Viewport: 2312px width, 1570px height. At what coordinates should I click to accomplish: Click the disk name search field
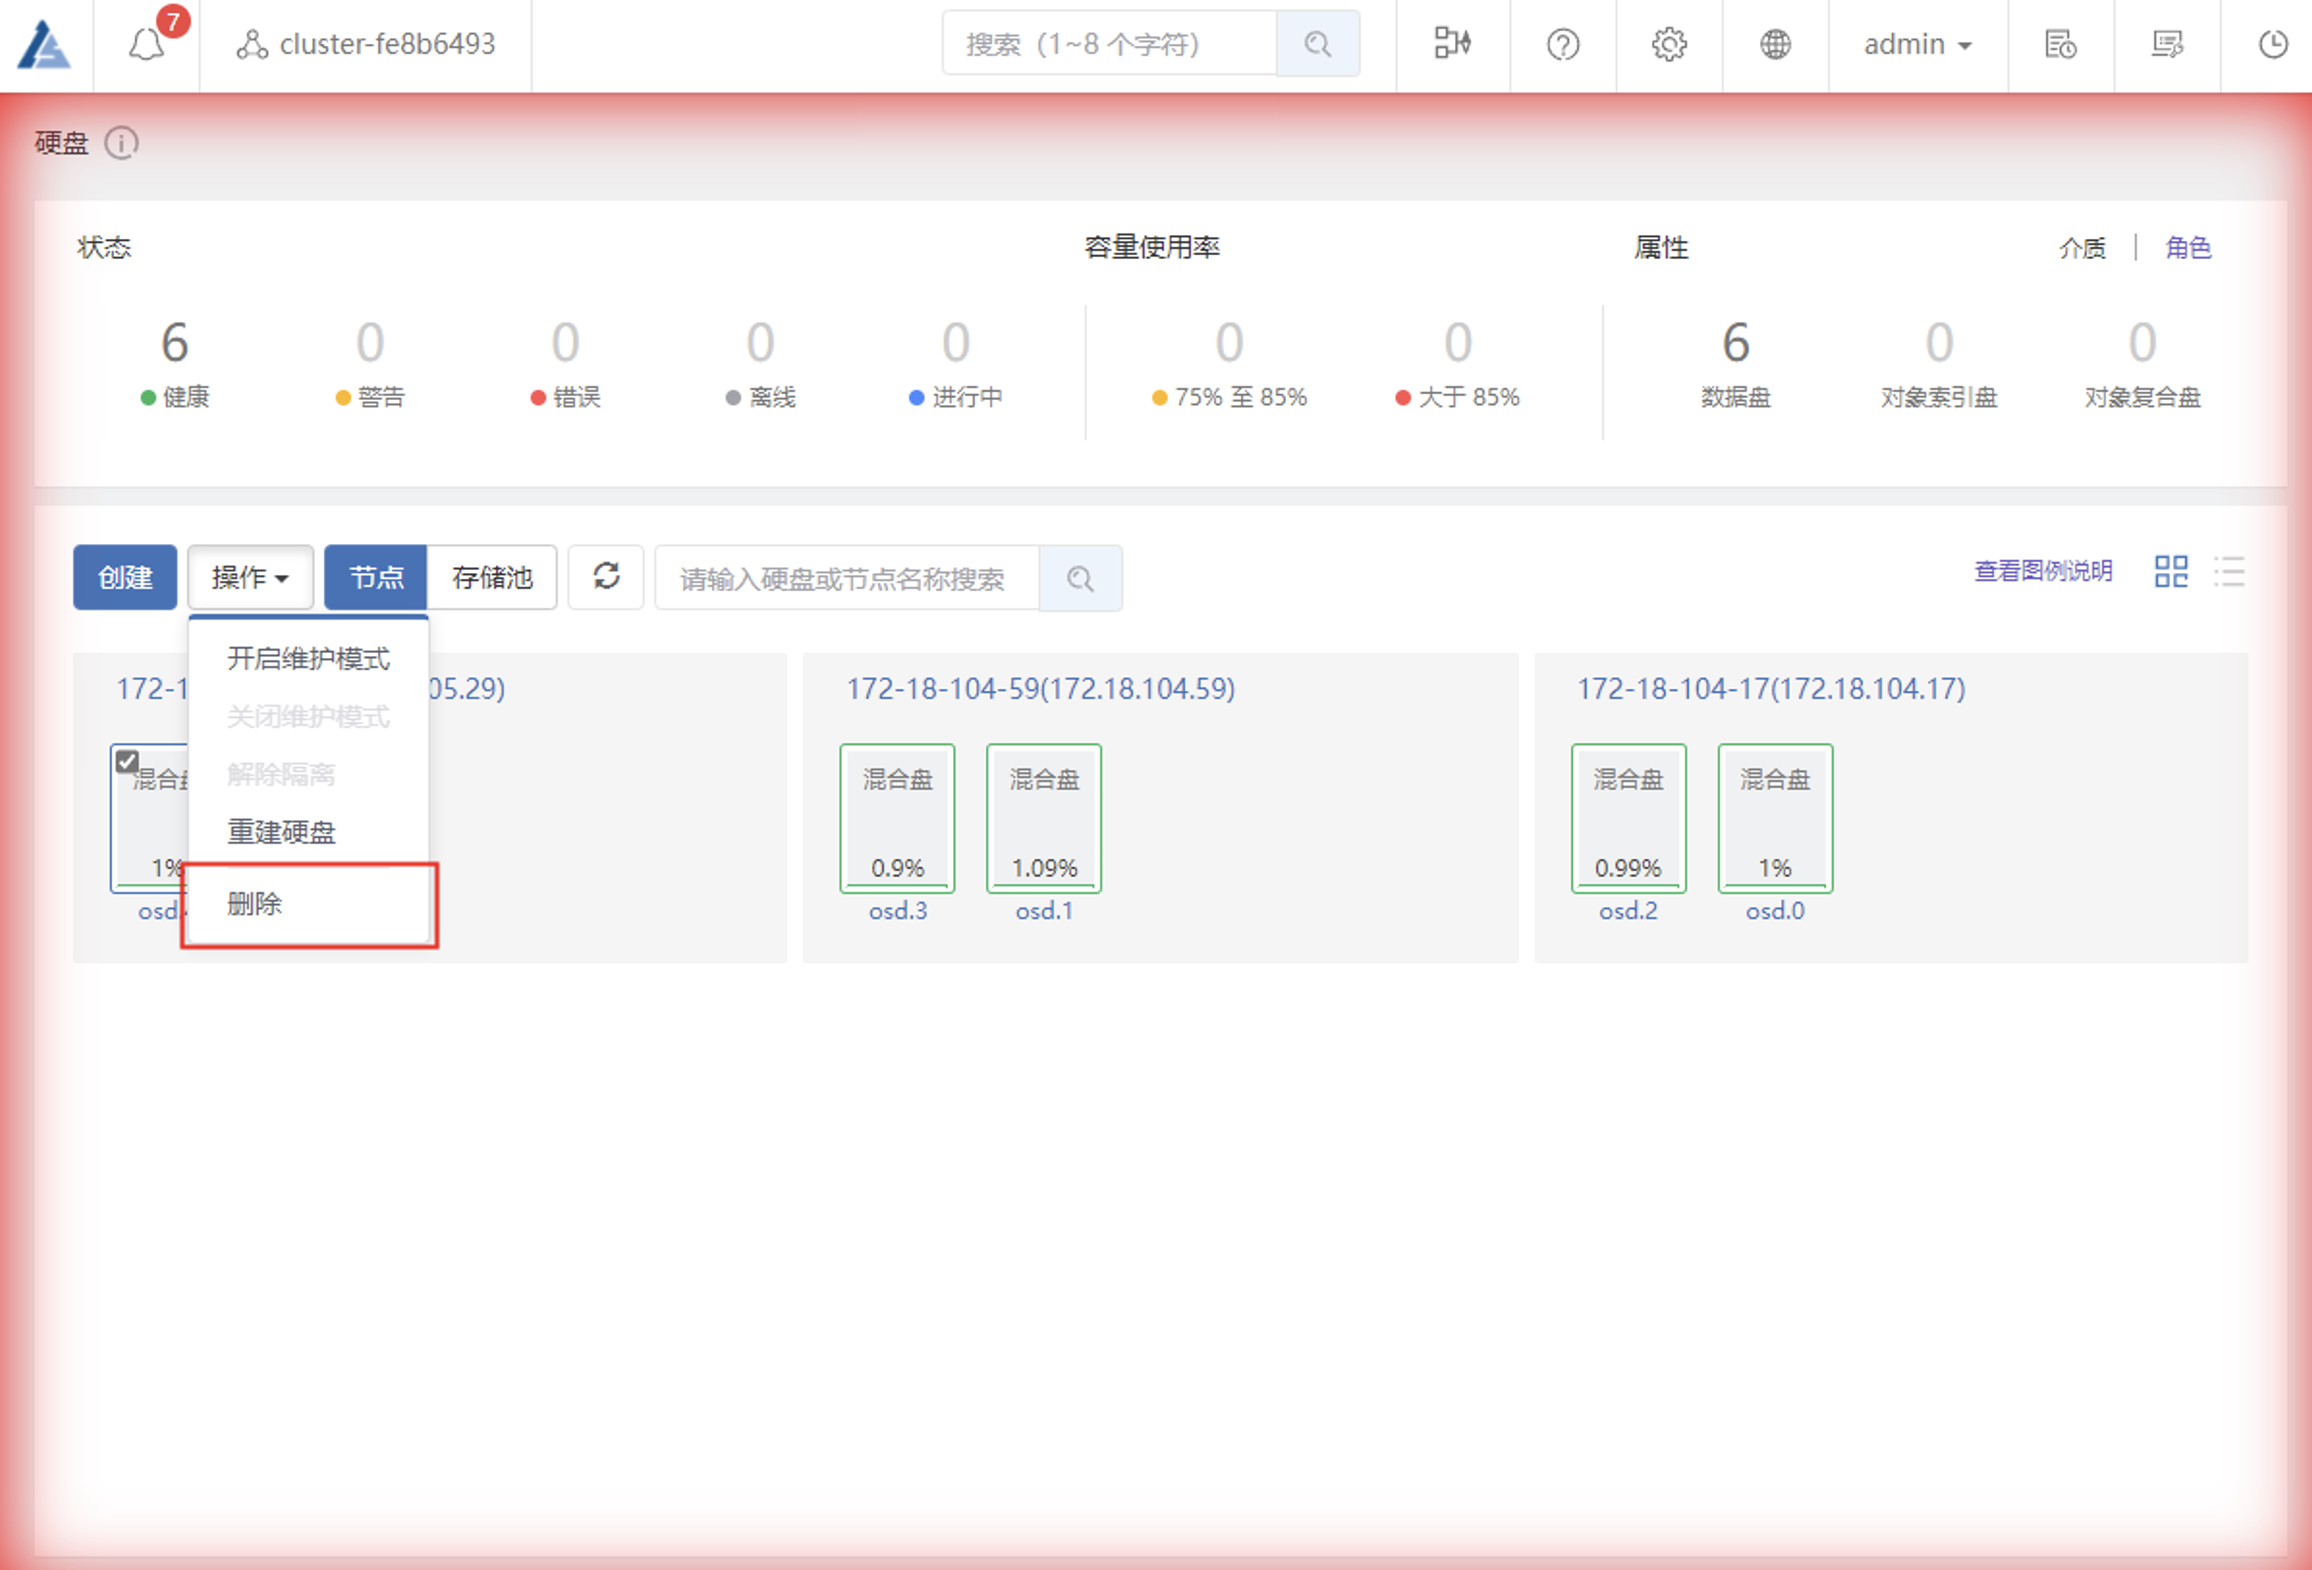click(x=847, y=578)
